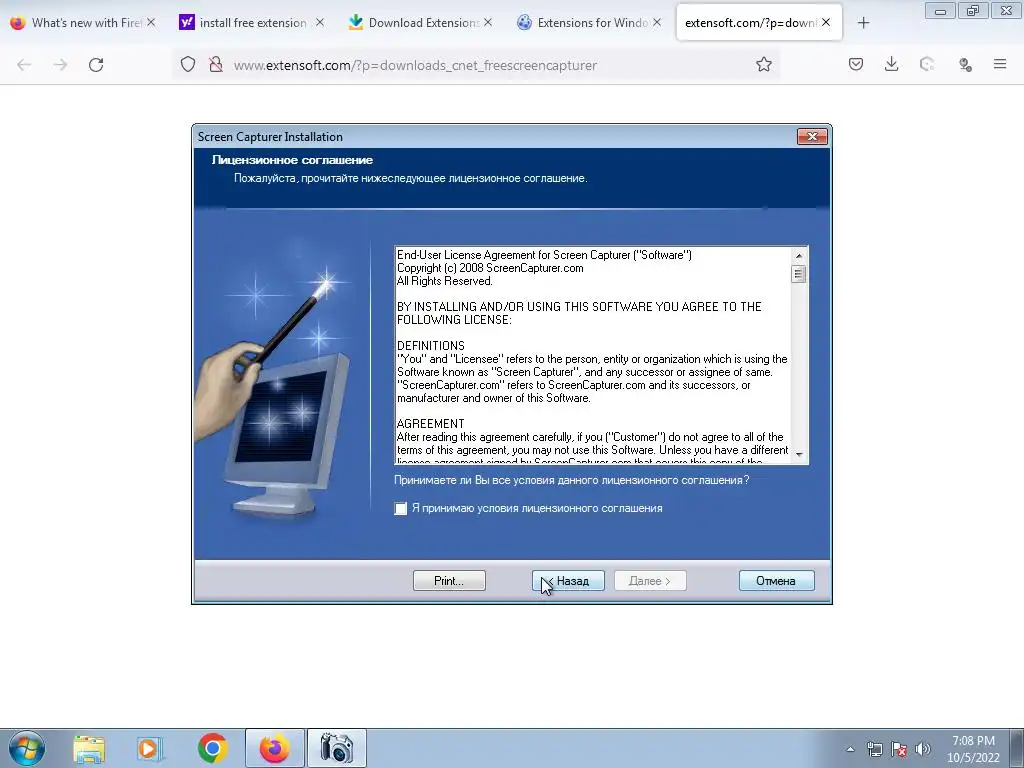
Task: Bookmark this page with the star
Action: [x=764, y=65]
